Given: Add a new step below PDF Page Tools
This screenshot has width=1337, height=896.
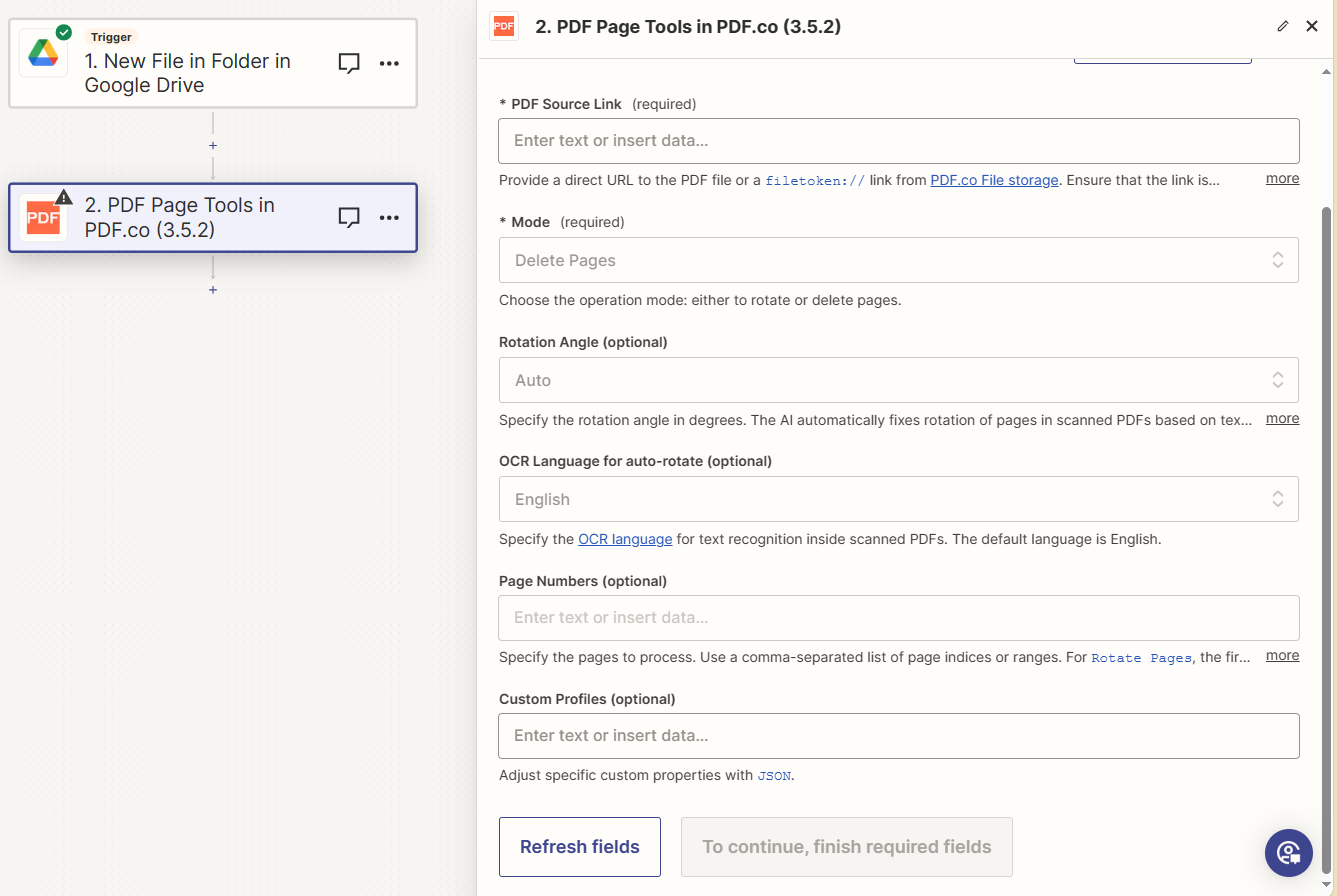Looking at the screenshot, I should click(213, 290).
